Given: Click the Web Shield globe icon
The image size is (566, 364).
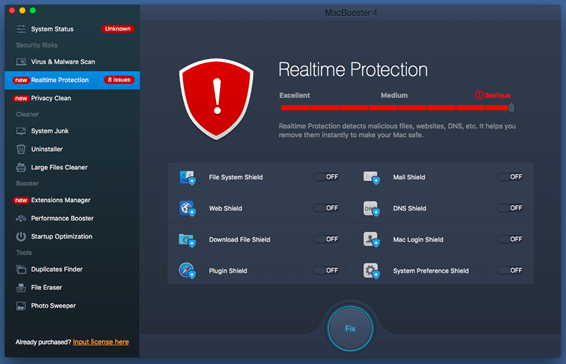Looking at the screenshot, I should click(187, 208).
